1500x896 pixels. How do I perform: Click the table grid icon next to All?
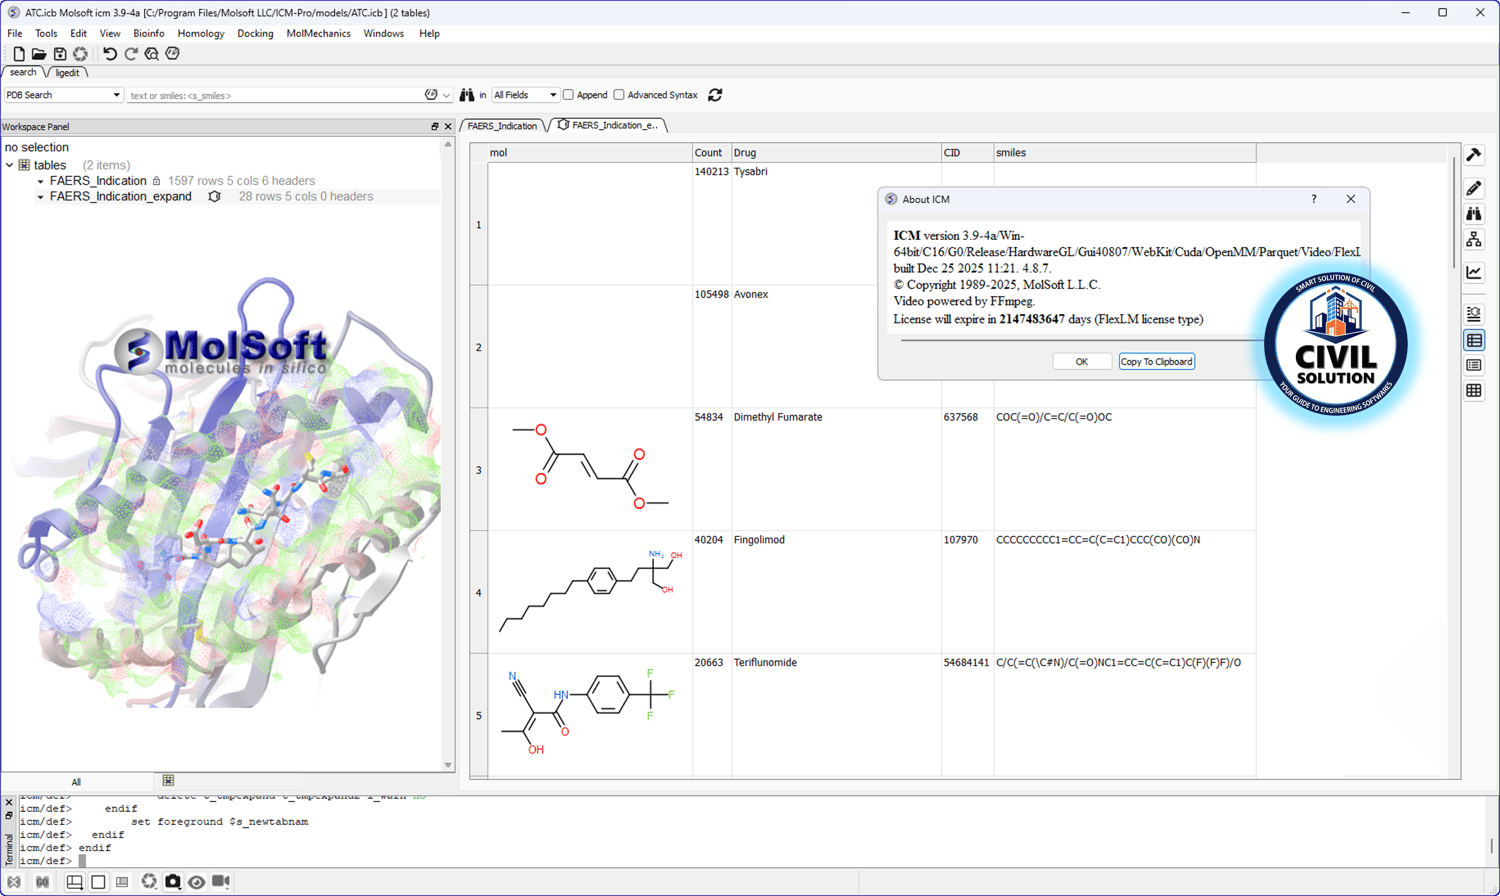pyautogui.click(x=168, y=781)
